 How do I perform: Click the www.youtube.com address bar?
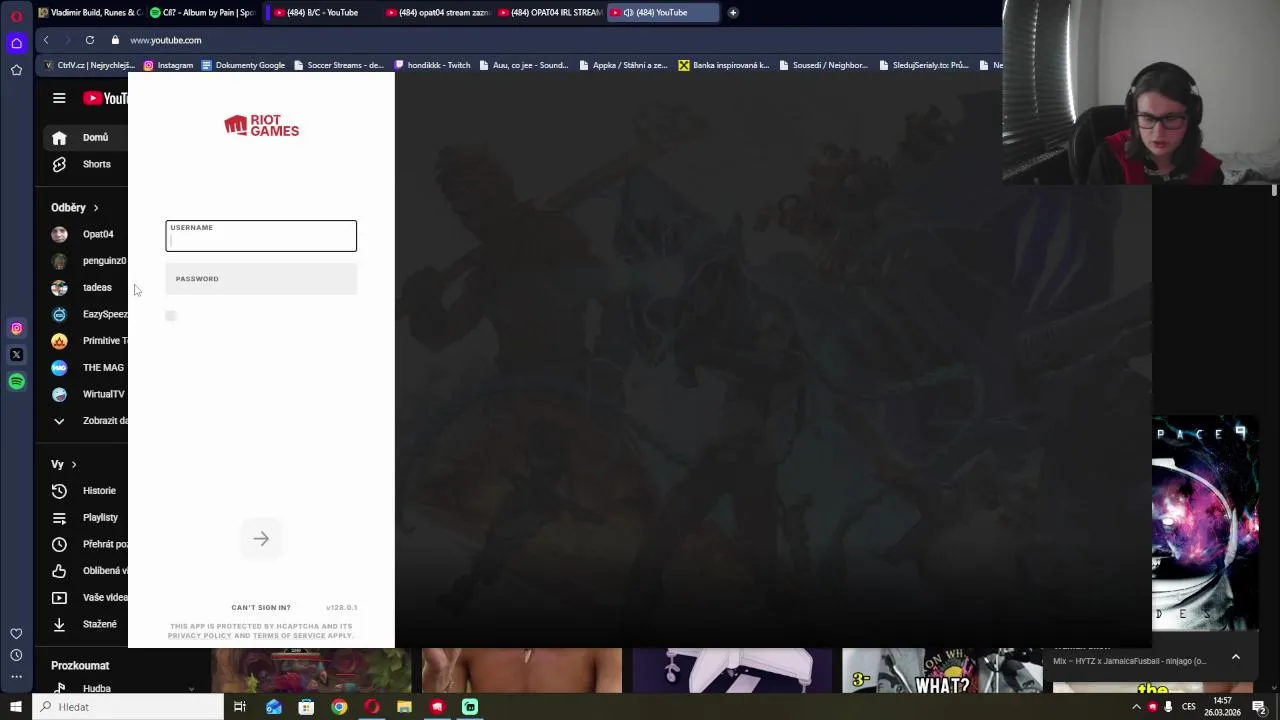(x=166, y=40)
